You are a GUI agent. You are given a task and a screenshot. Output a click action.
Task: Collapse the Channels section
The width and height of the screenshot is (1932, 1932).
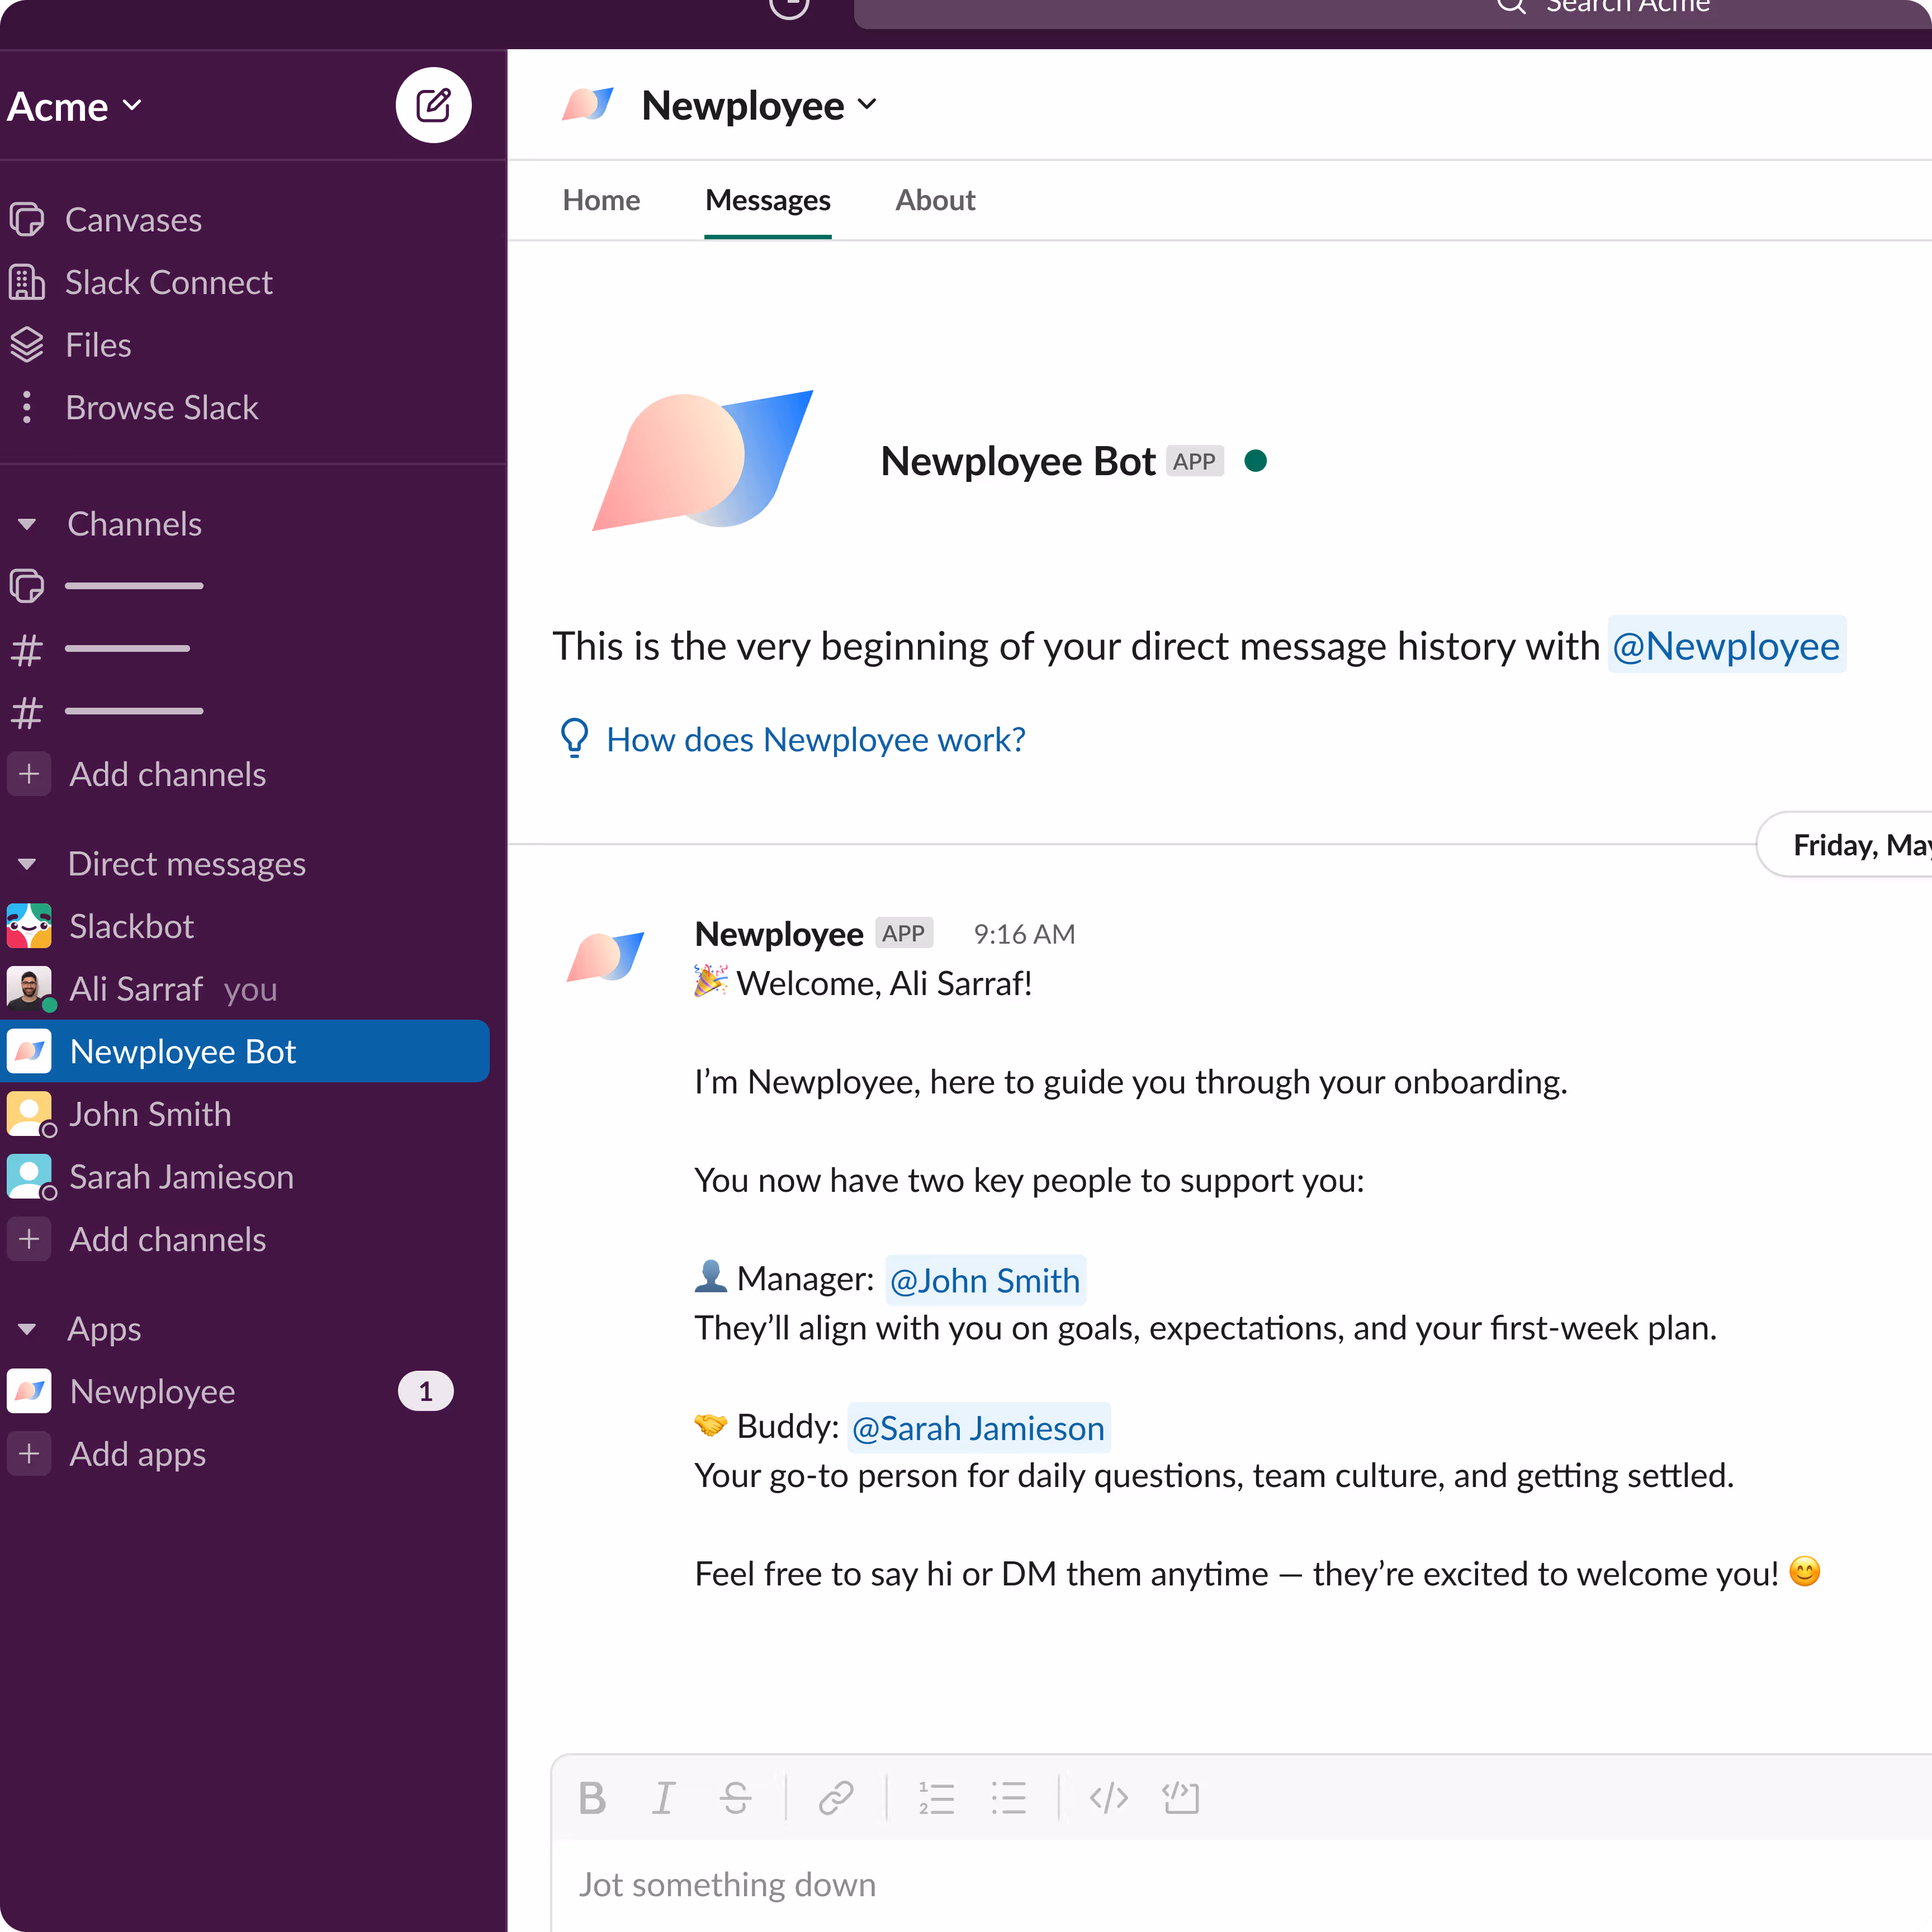click(27, 524)
